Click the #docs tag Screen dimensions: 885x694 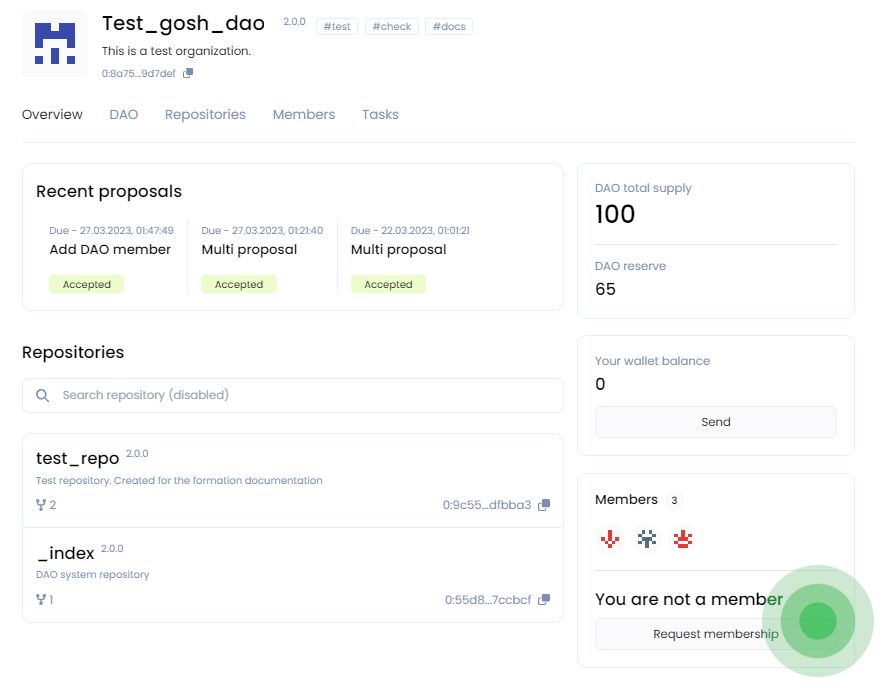pos(448,27)
